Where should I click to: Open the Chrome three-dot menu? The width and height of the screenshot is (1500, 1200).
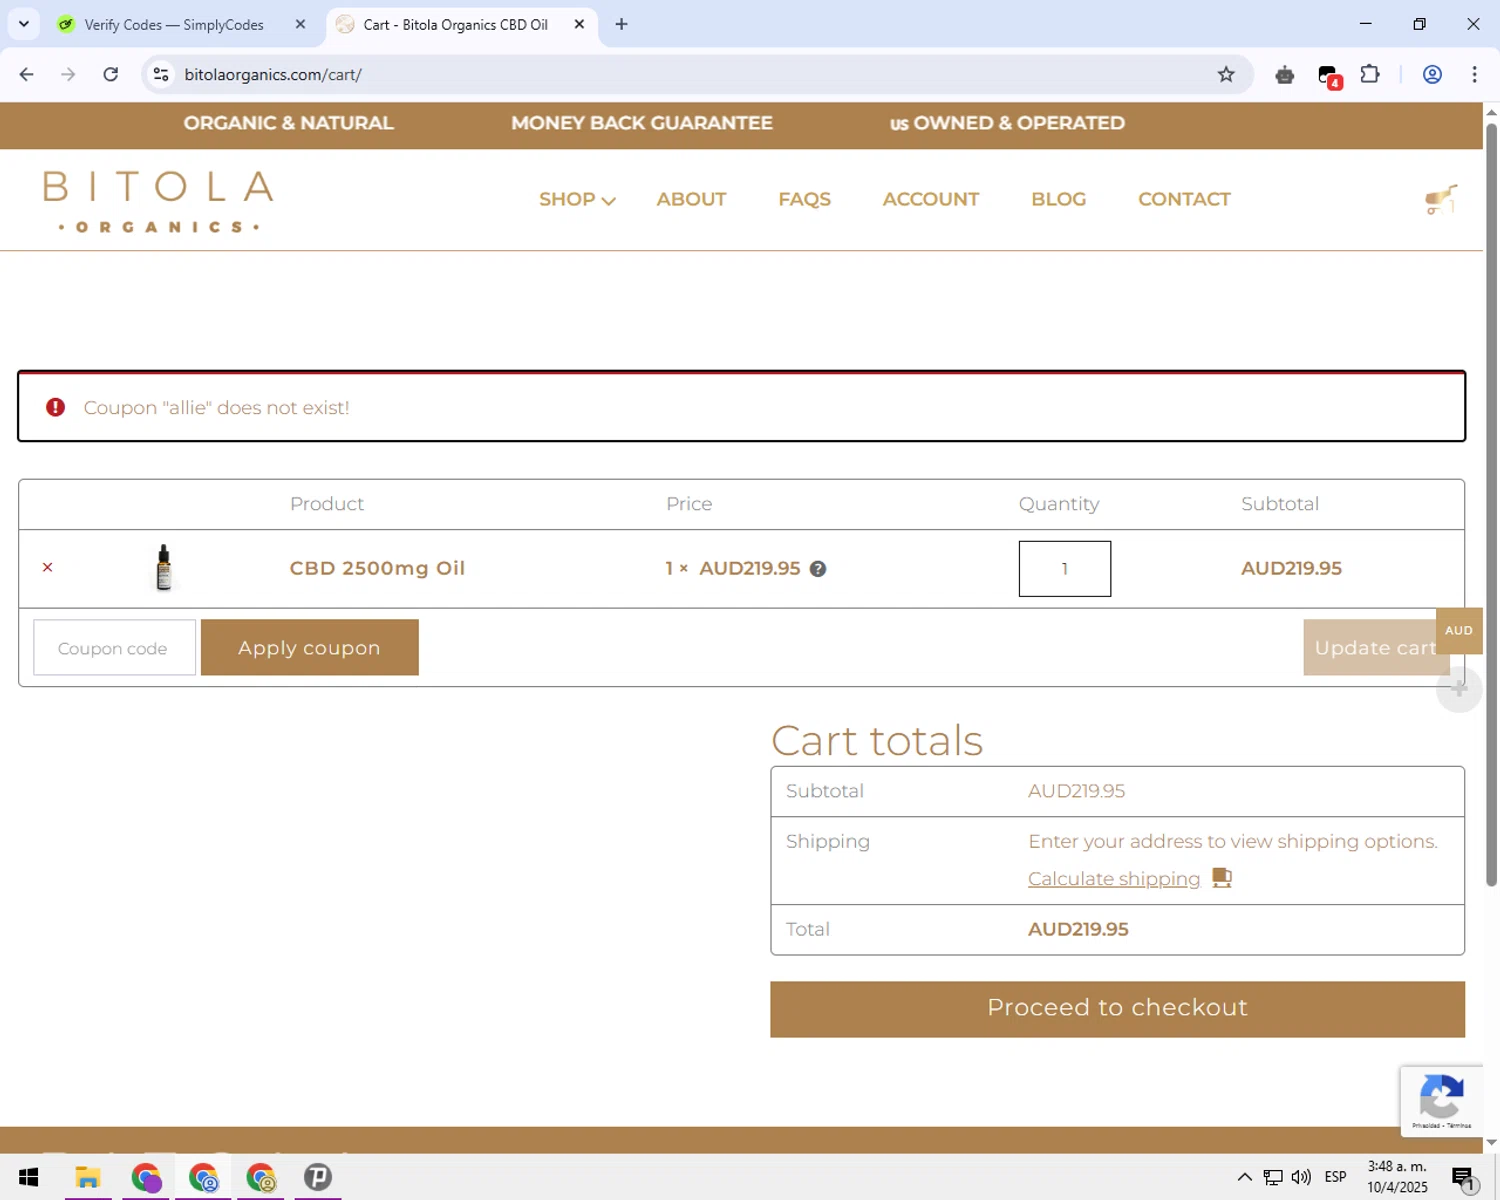[x=1474, y=75]
